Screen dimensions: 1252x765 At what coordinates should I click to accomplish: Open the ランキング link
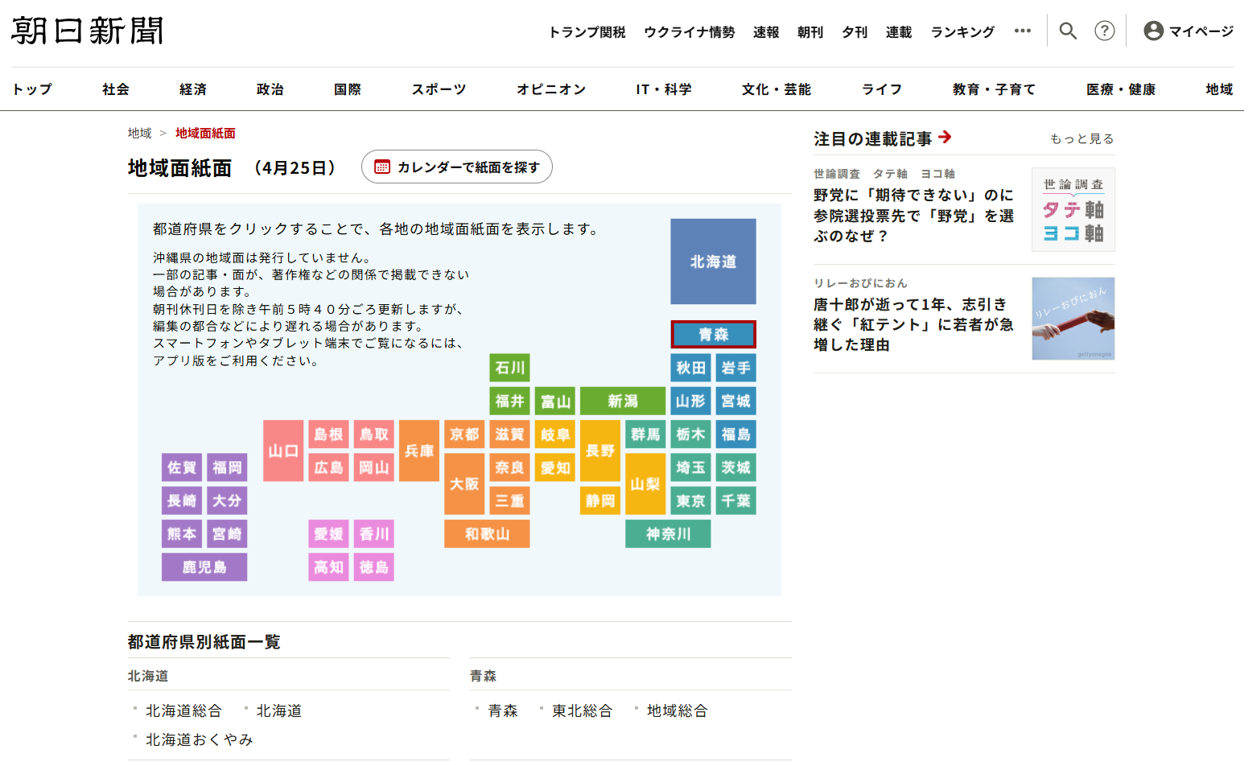point(968,32)
